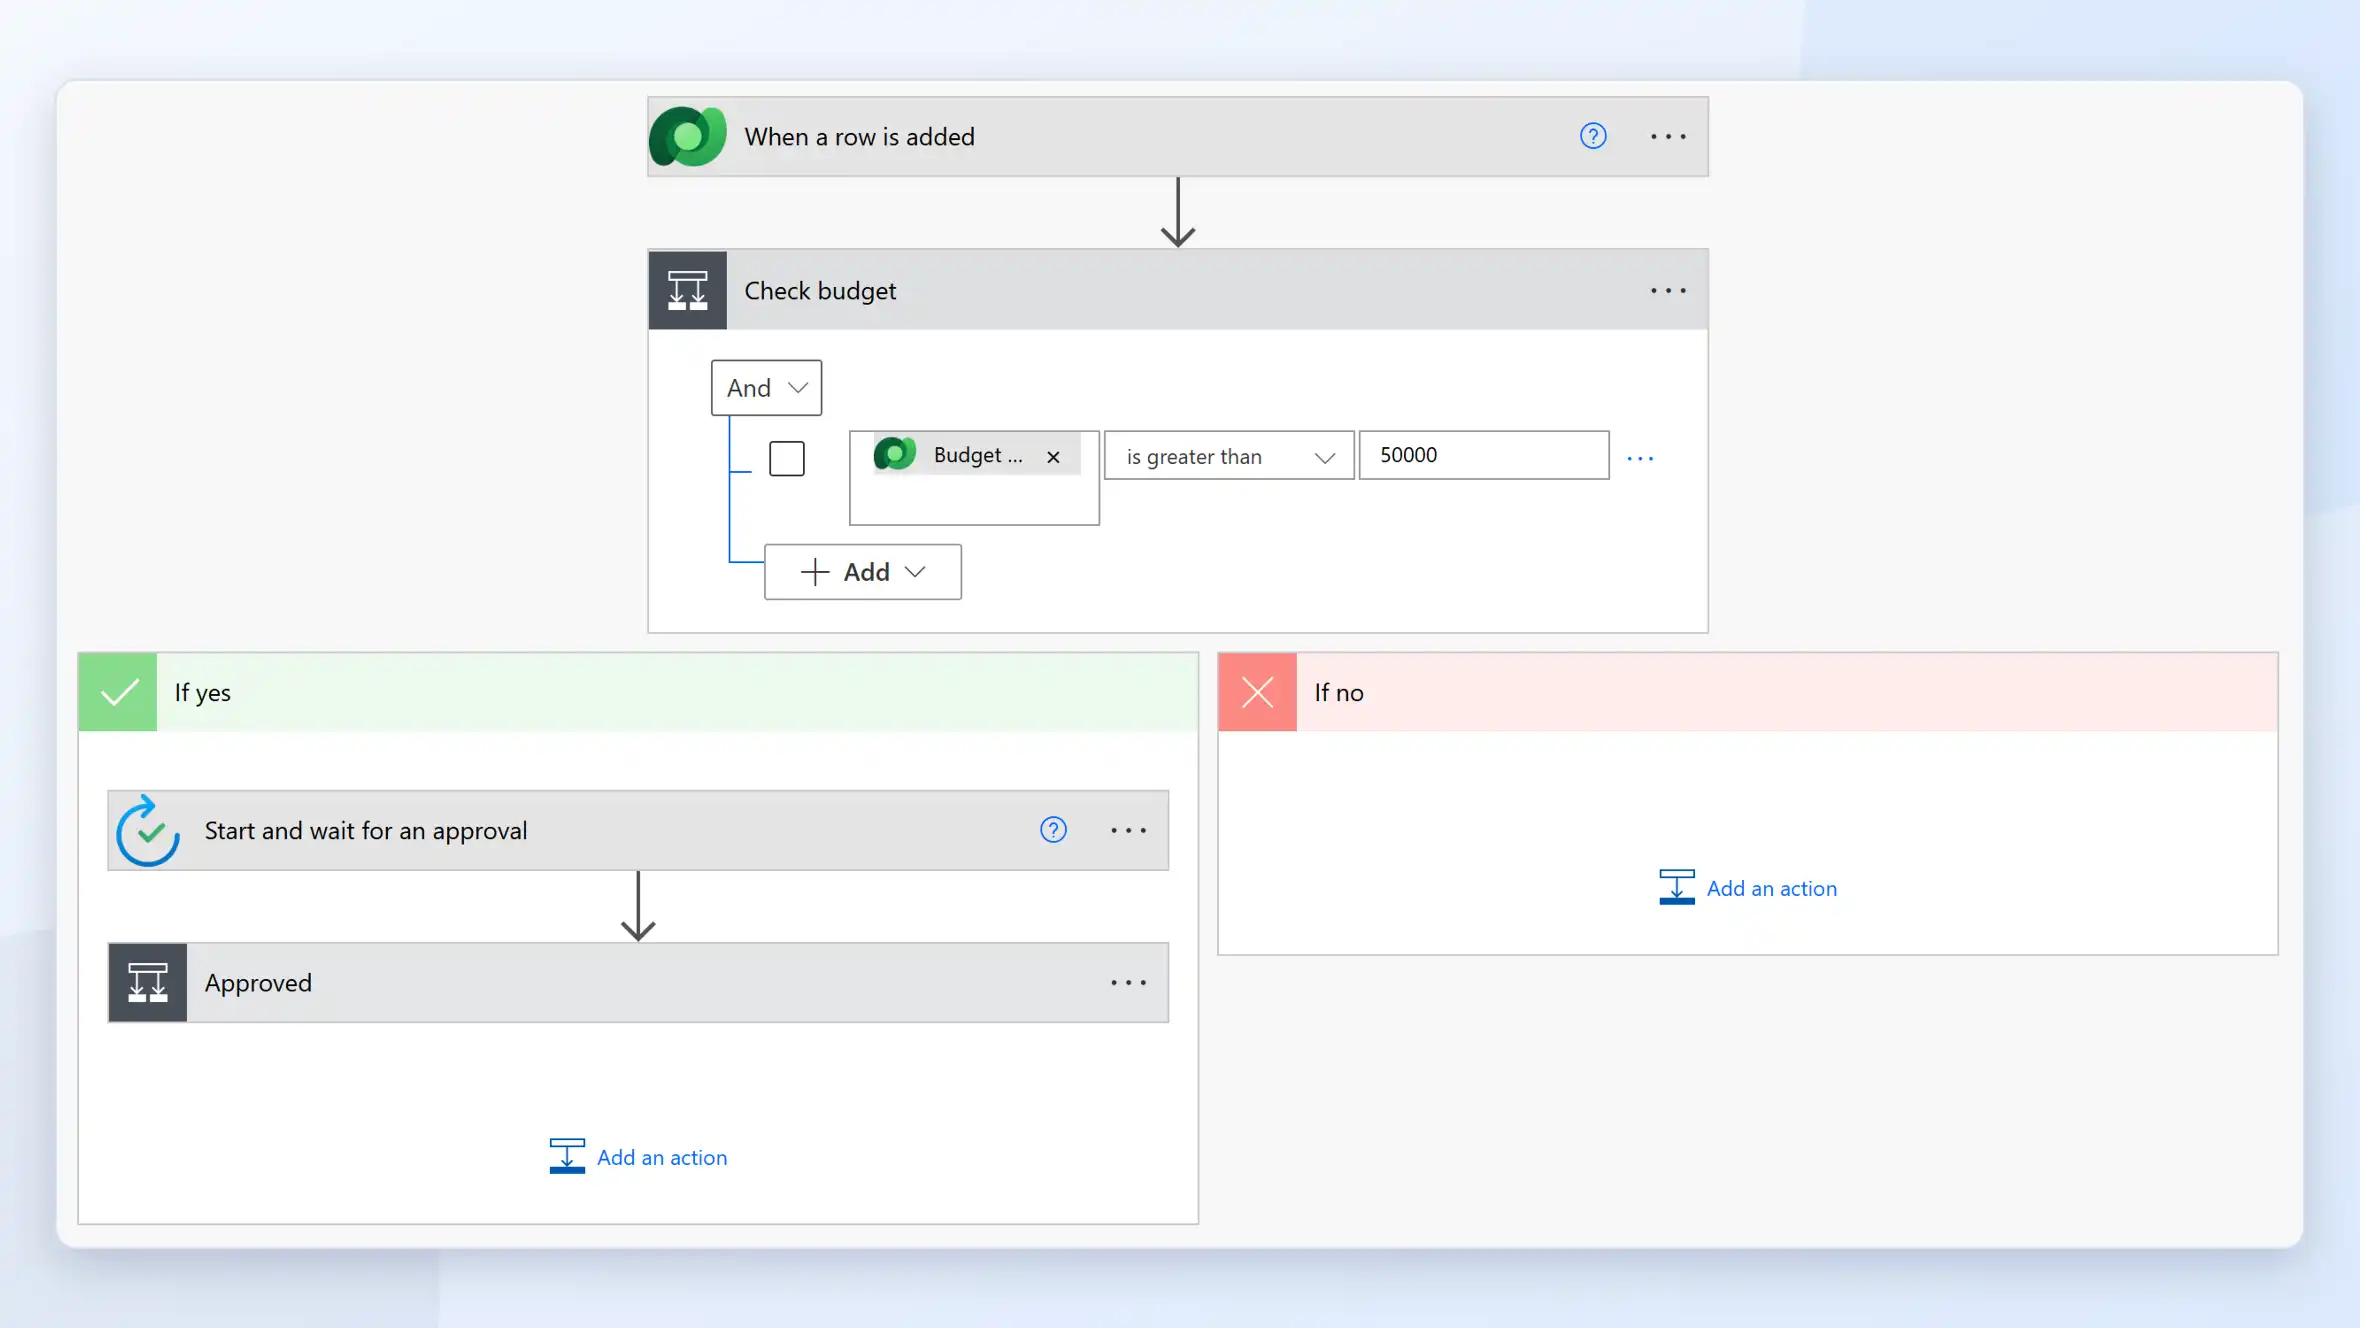
Task: Open the Check budget ellipsis menu
Action: 1668,291
